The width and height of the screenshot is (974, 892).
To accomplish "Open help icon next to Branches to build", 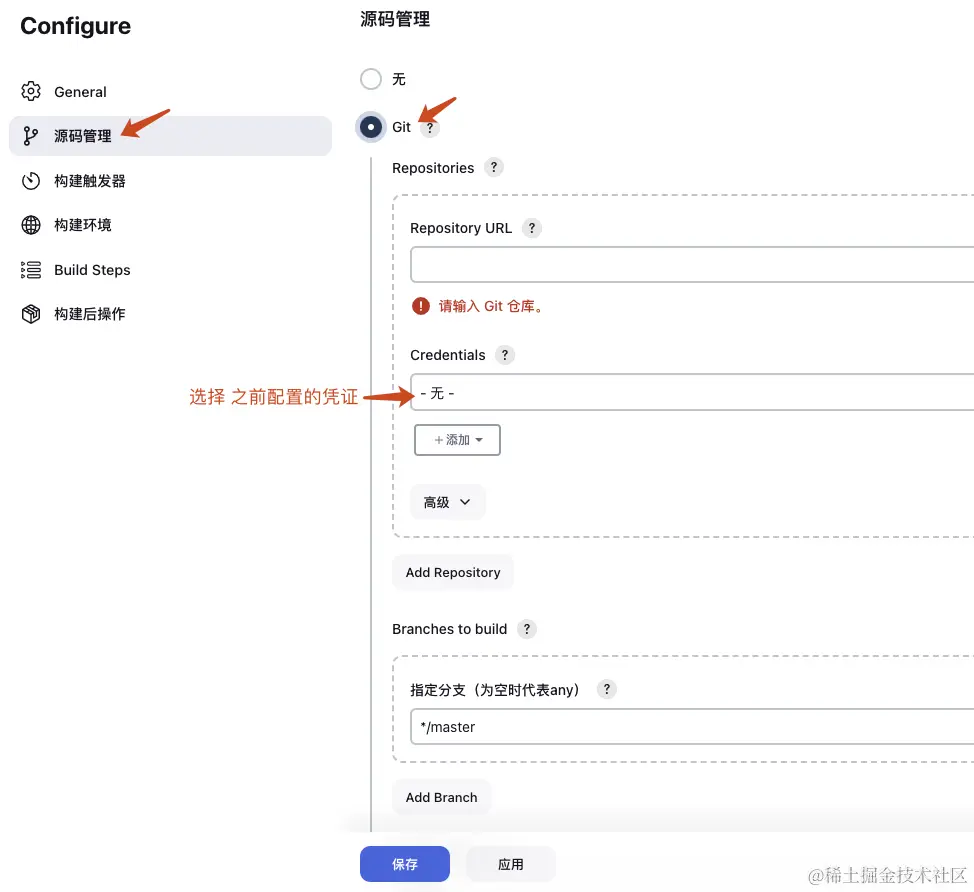I will (527, 629).
